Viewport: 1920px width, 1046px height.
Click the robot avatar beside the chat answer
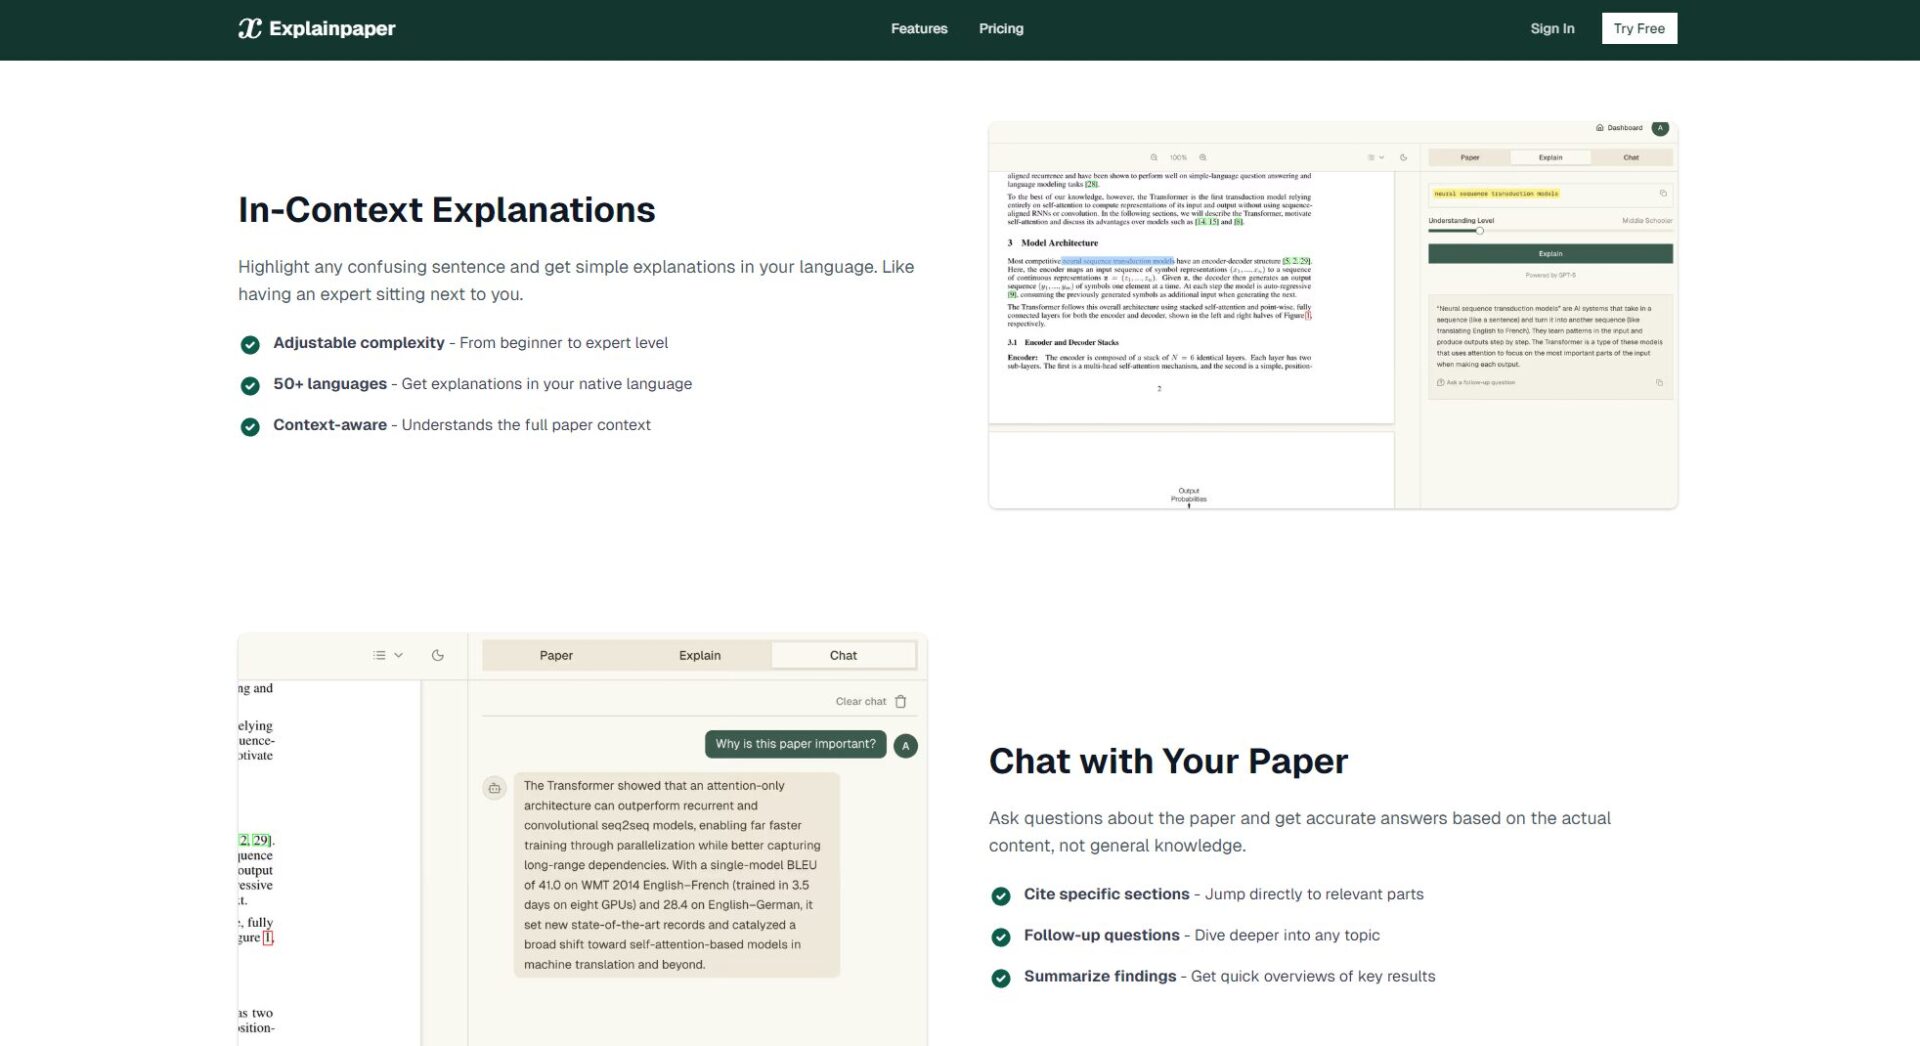point(494,788)
